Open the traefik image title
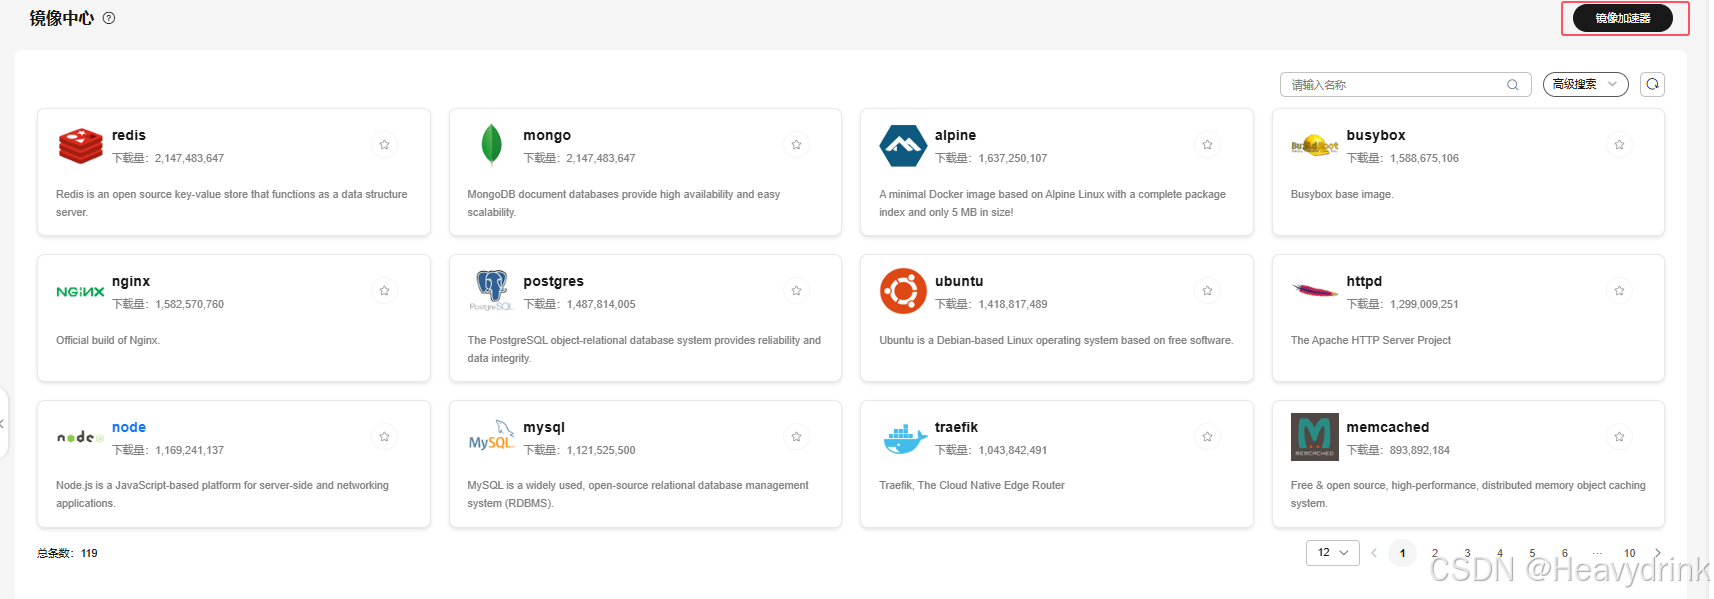The width and height of the screenshot is (1714, 599). coord(956,427)
